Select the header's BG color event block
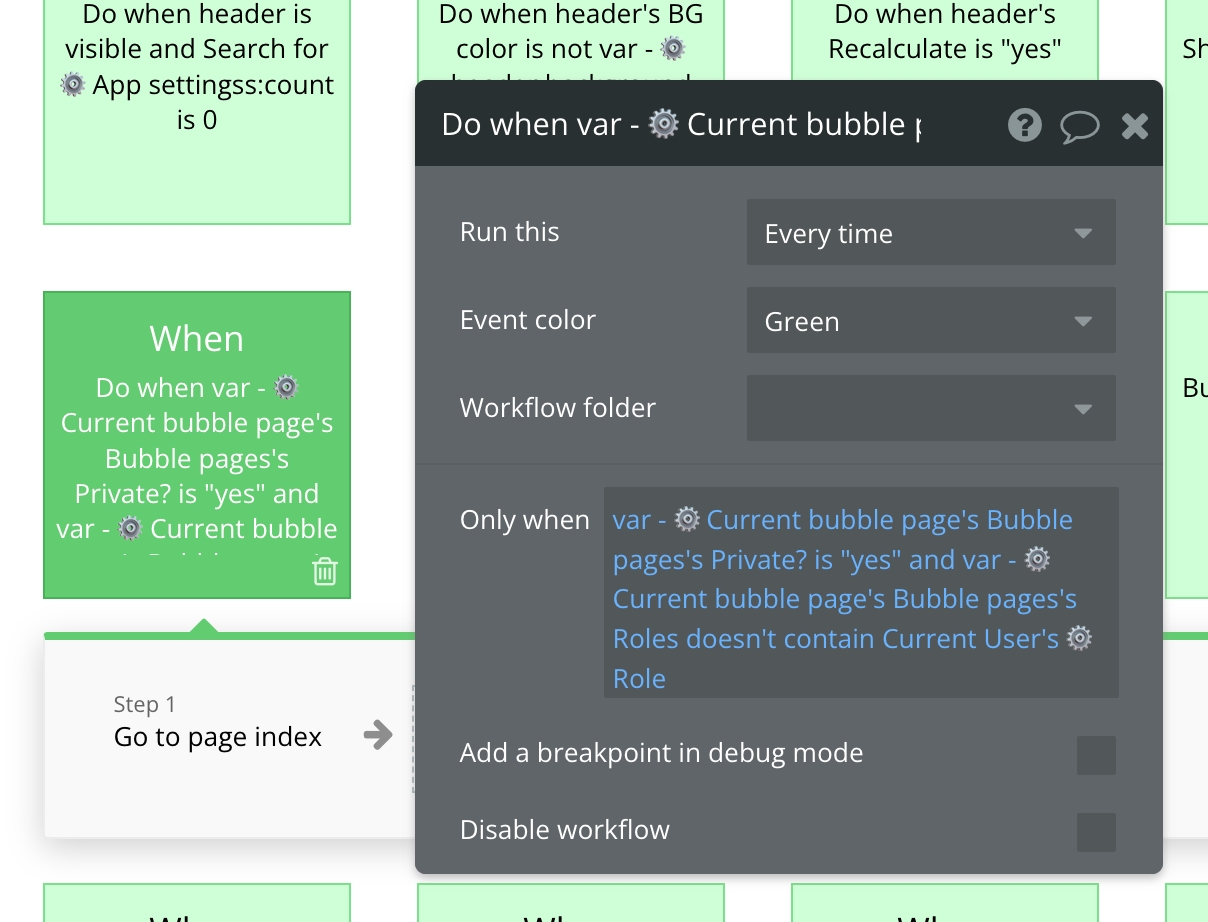The image size is (1208, 922). click(571, 40)
